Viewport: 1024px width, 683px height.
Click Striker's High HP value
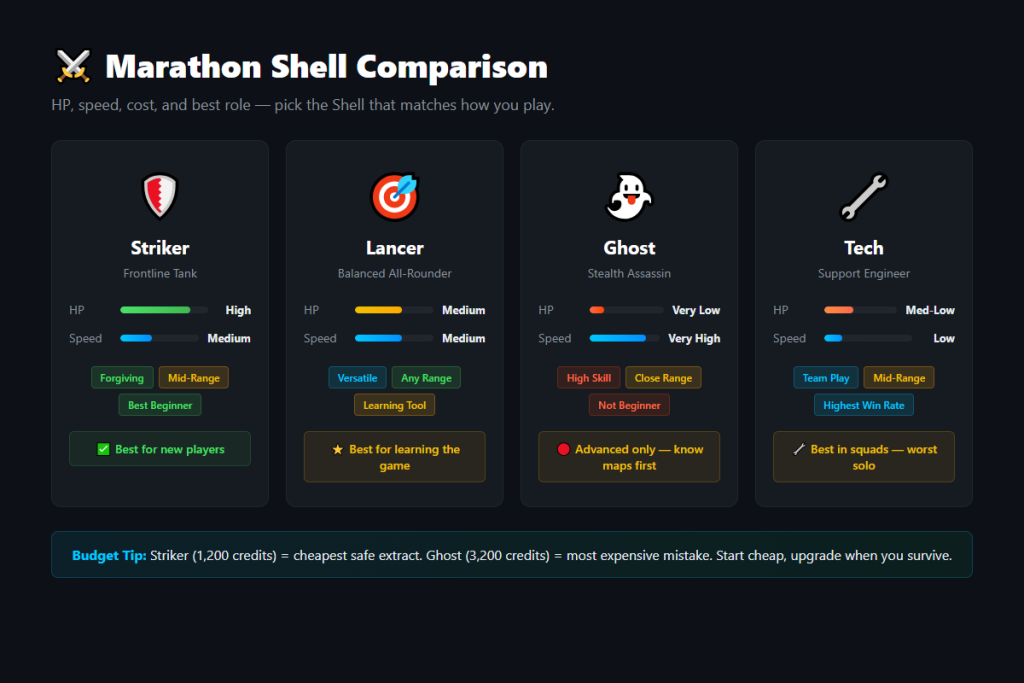tap(238, 310)
